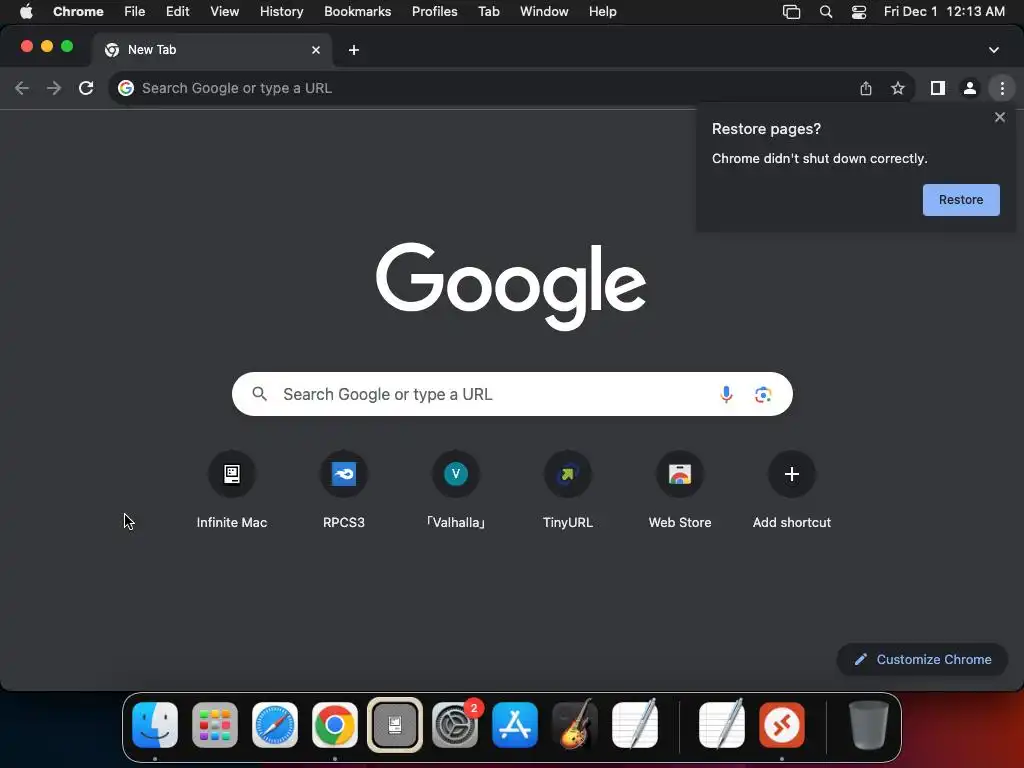Open the Trash in the Dock
Image resolution: width=1024 pixels, height=768 pixels.
(x=868, y=725)
